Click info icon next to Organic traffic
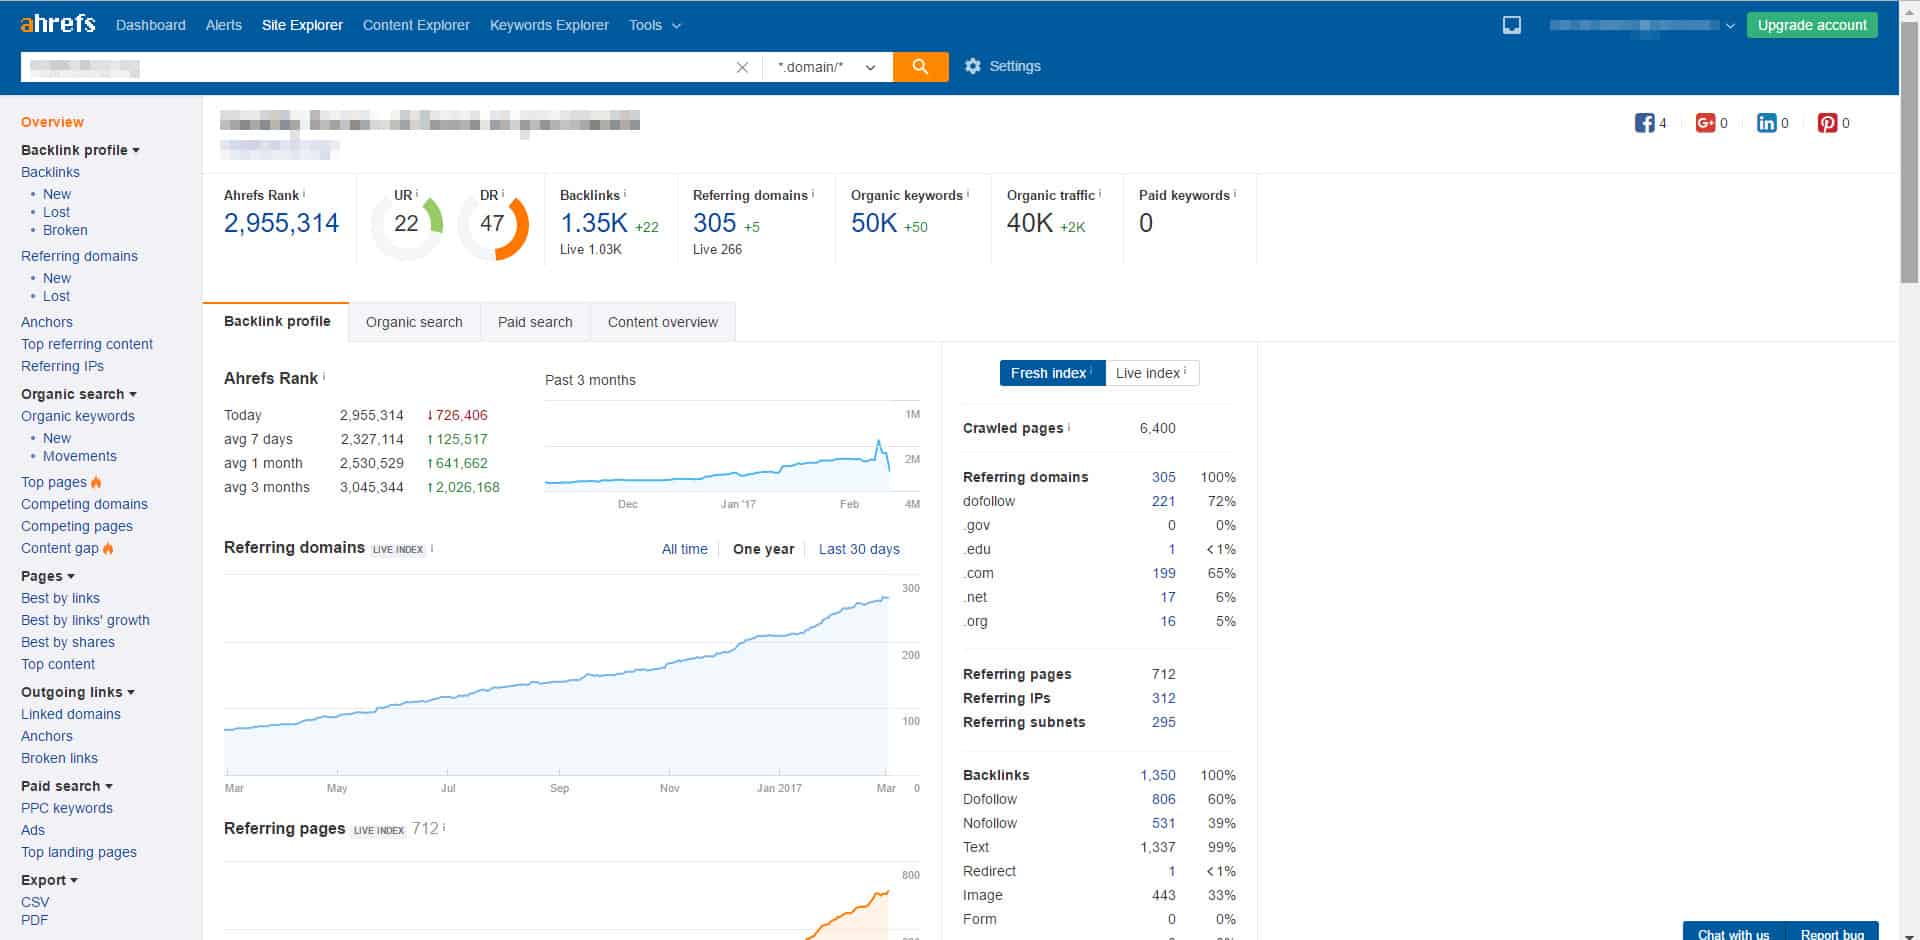 [1100, 193]
